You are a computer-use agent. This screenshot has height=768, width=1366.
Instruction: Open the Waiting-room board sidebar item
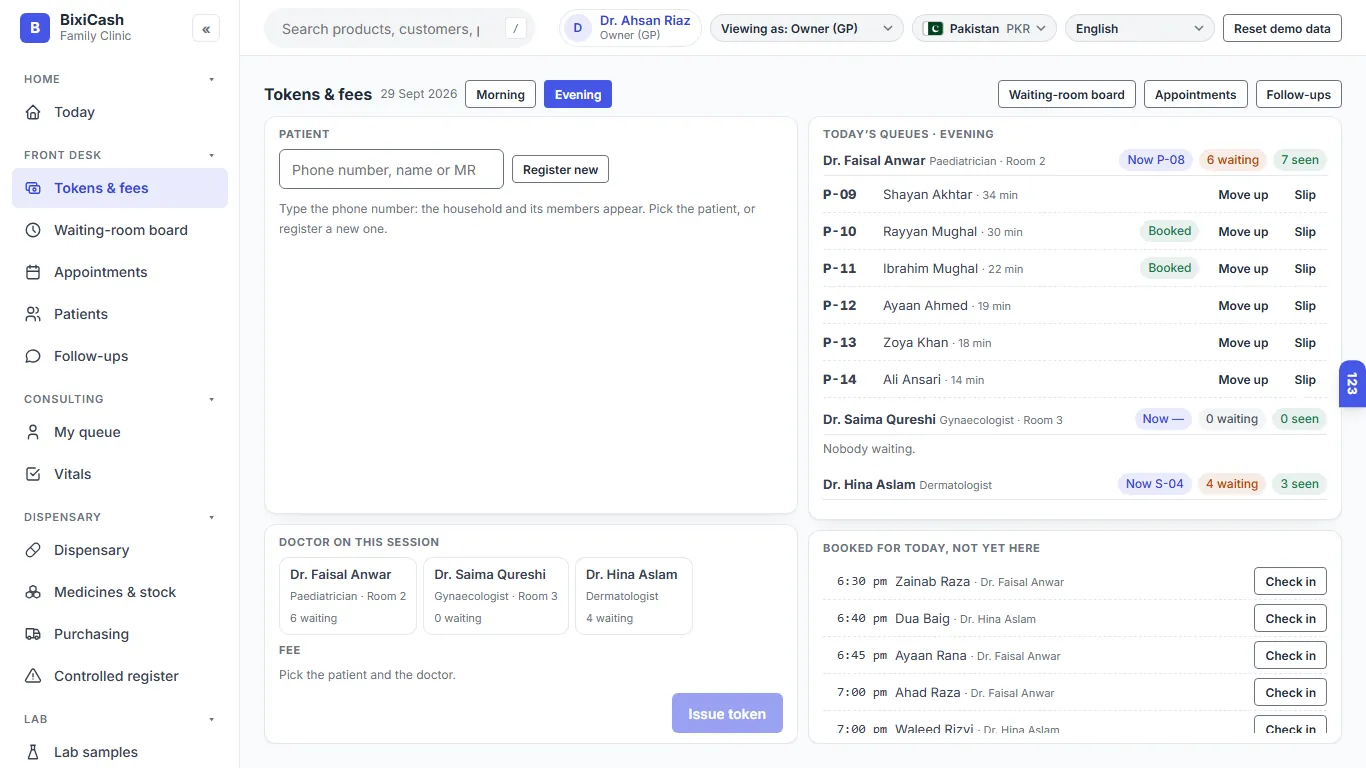tap(120, 230)
